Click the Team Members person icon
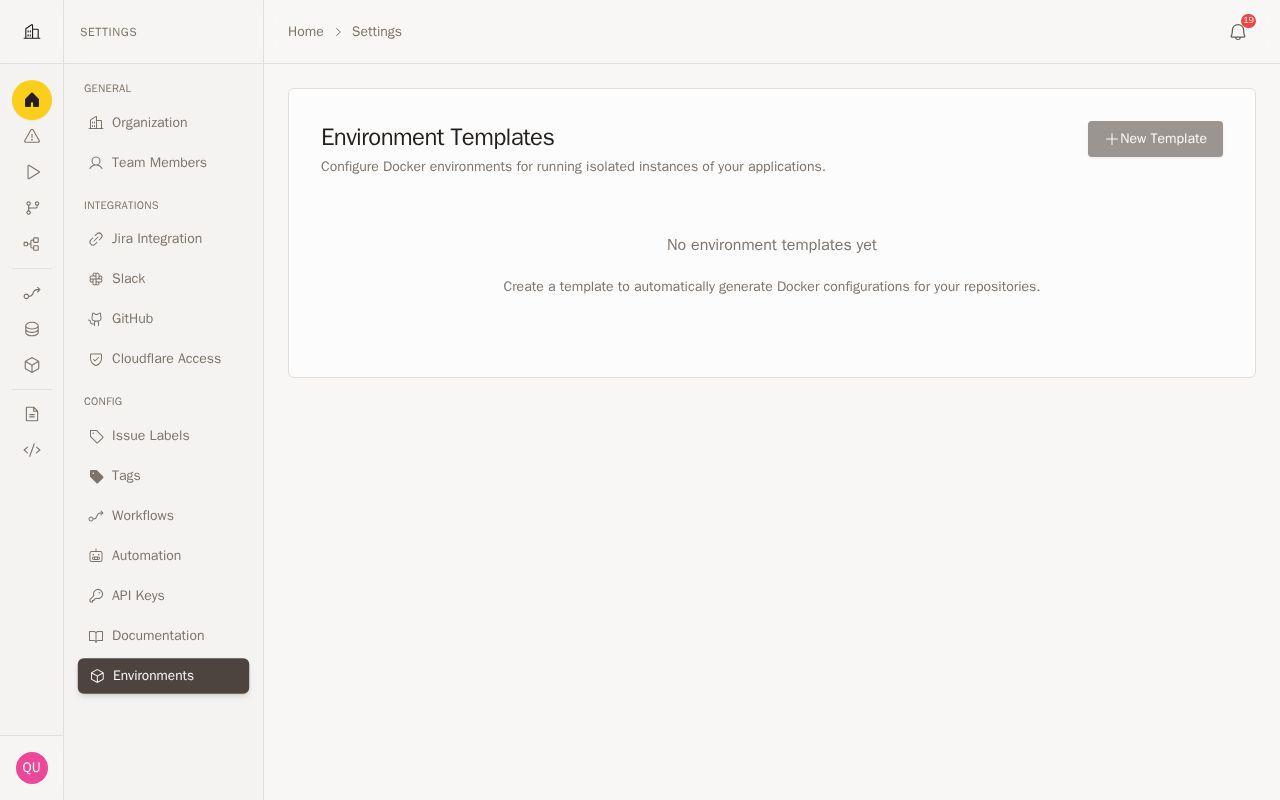Image resolution: width=1280 pixels, height=800 pixels. click(96, 163)
